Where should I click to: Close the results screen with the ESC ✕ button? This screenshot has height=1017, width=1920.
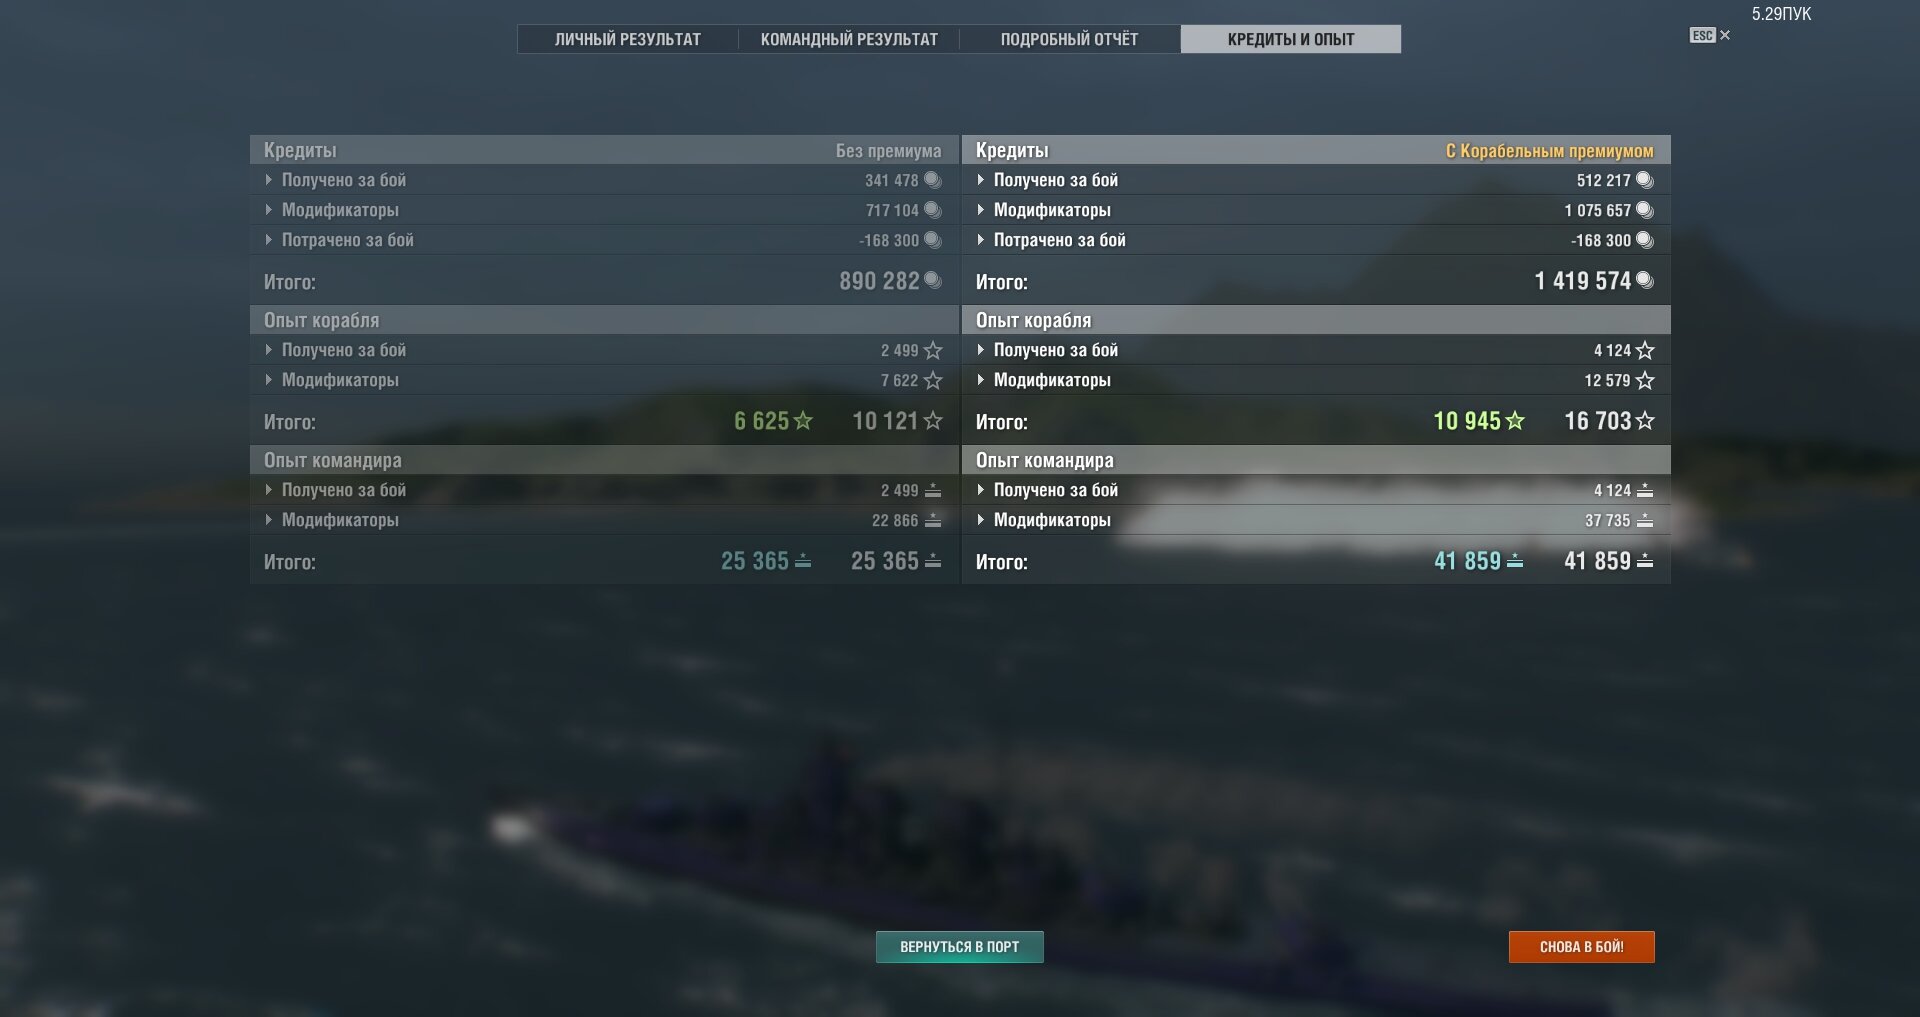[x=1710, y=35]
